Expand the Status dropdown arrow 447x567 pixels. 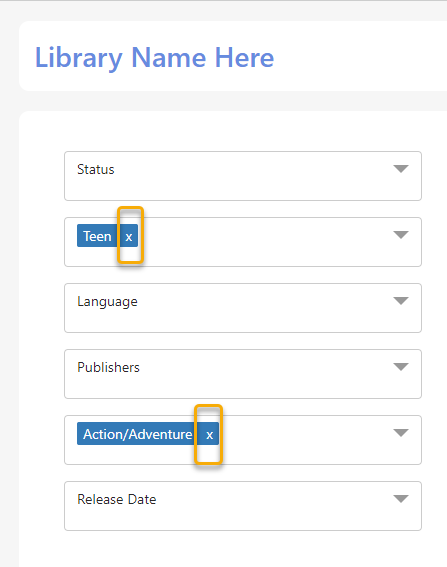[x=401, y=169]
